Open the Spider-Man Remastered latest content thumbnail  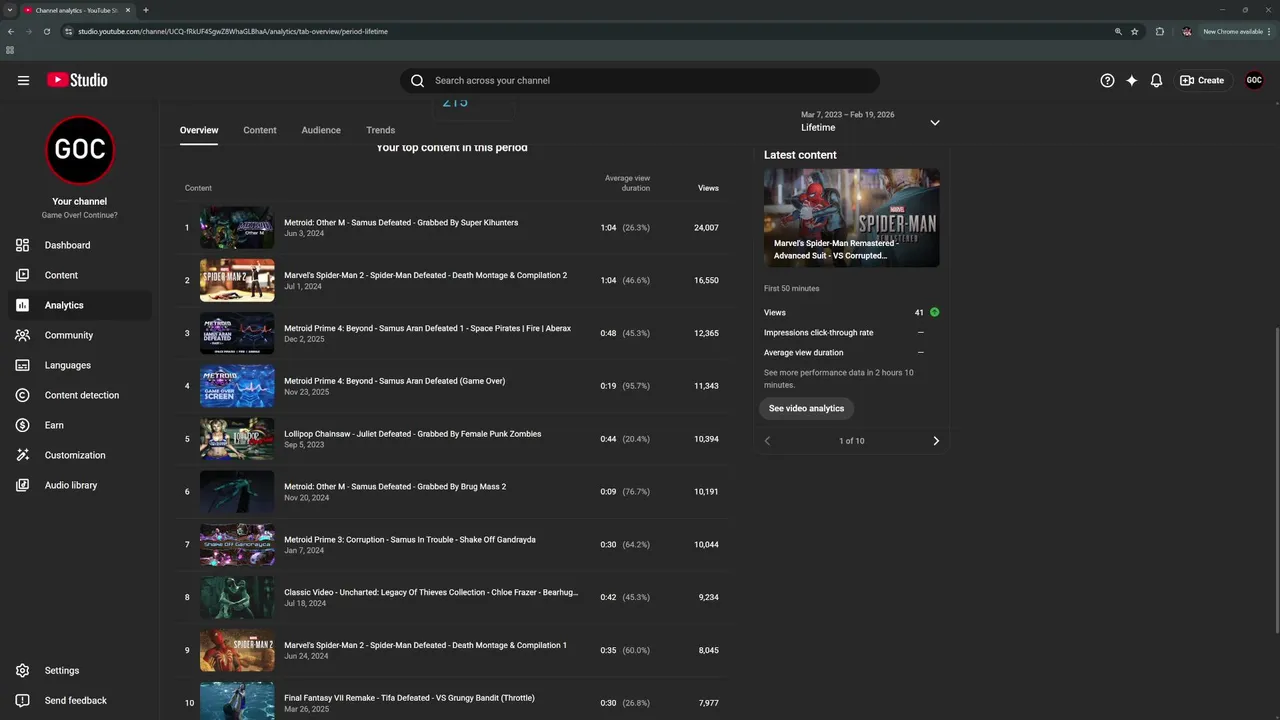[x=852, y=218]
